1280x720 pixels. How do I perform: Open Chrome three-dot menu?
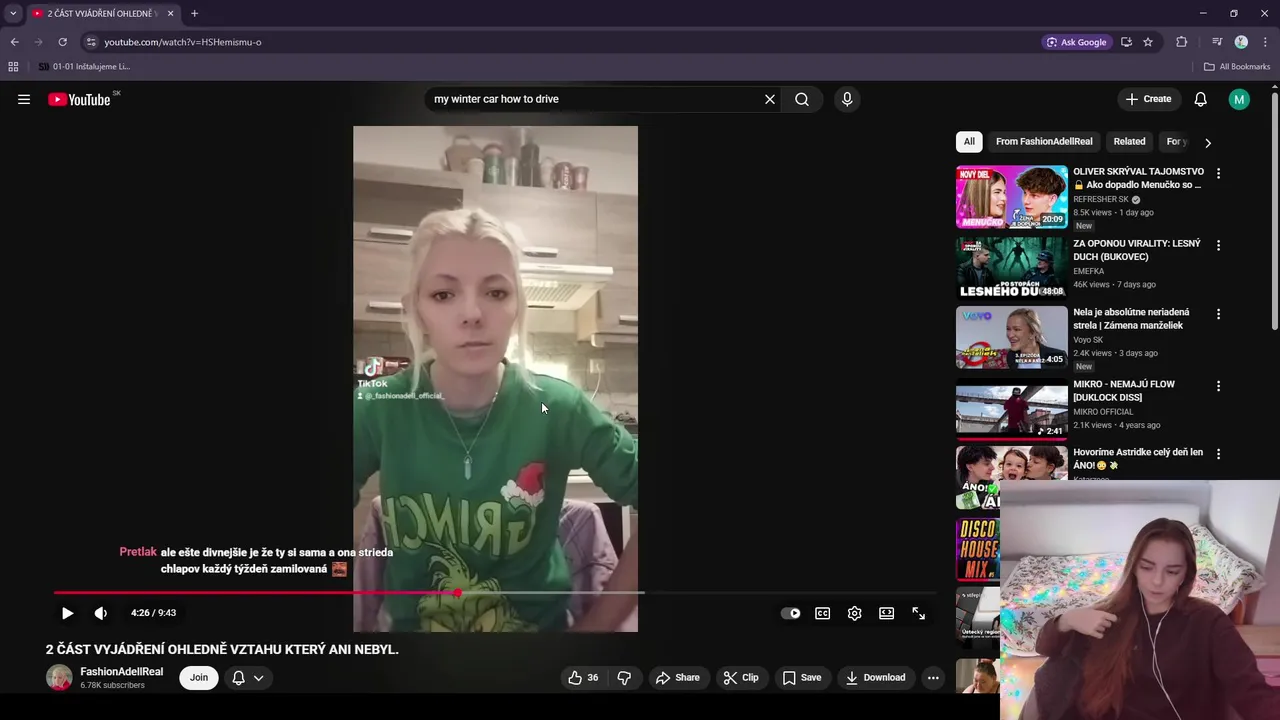1265,42
